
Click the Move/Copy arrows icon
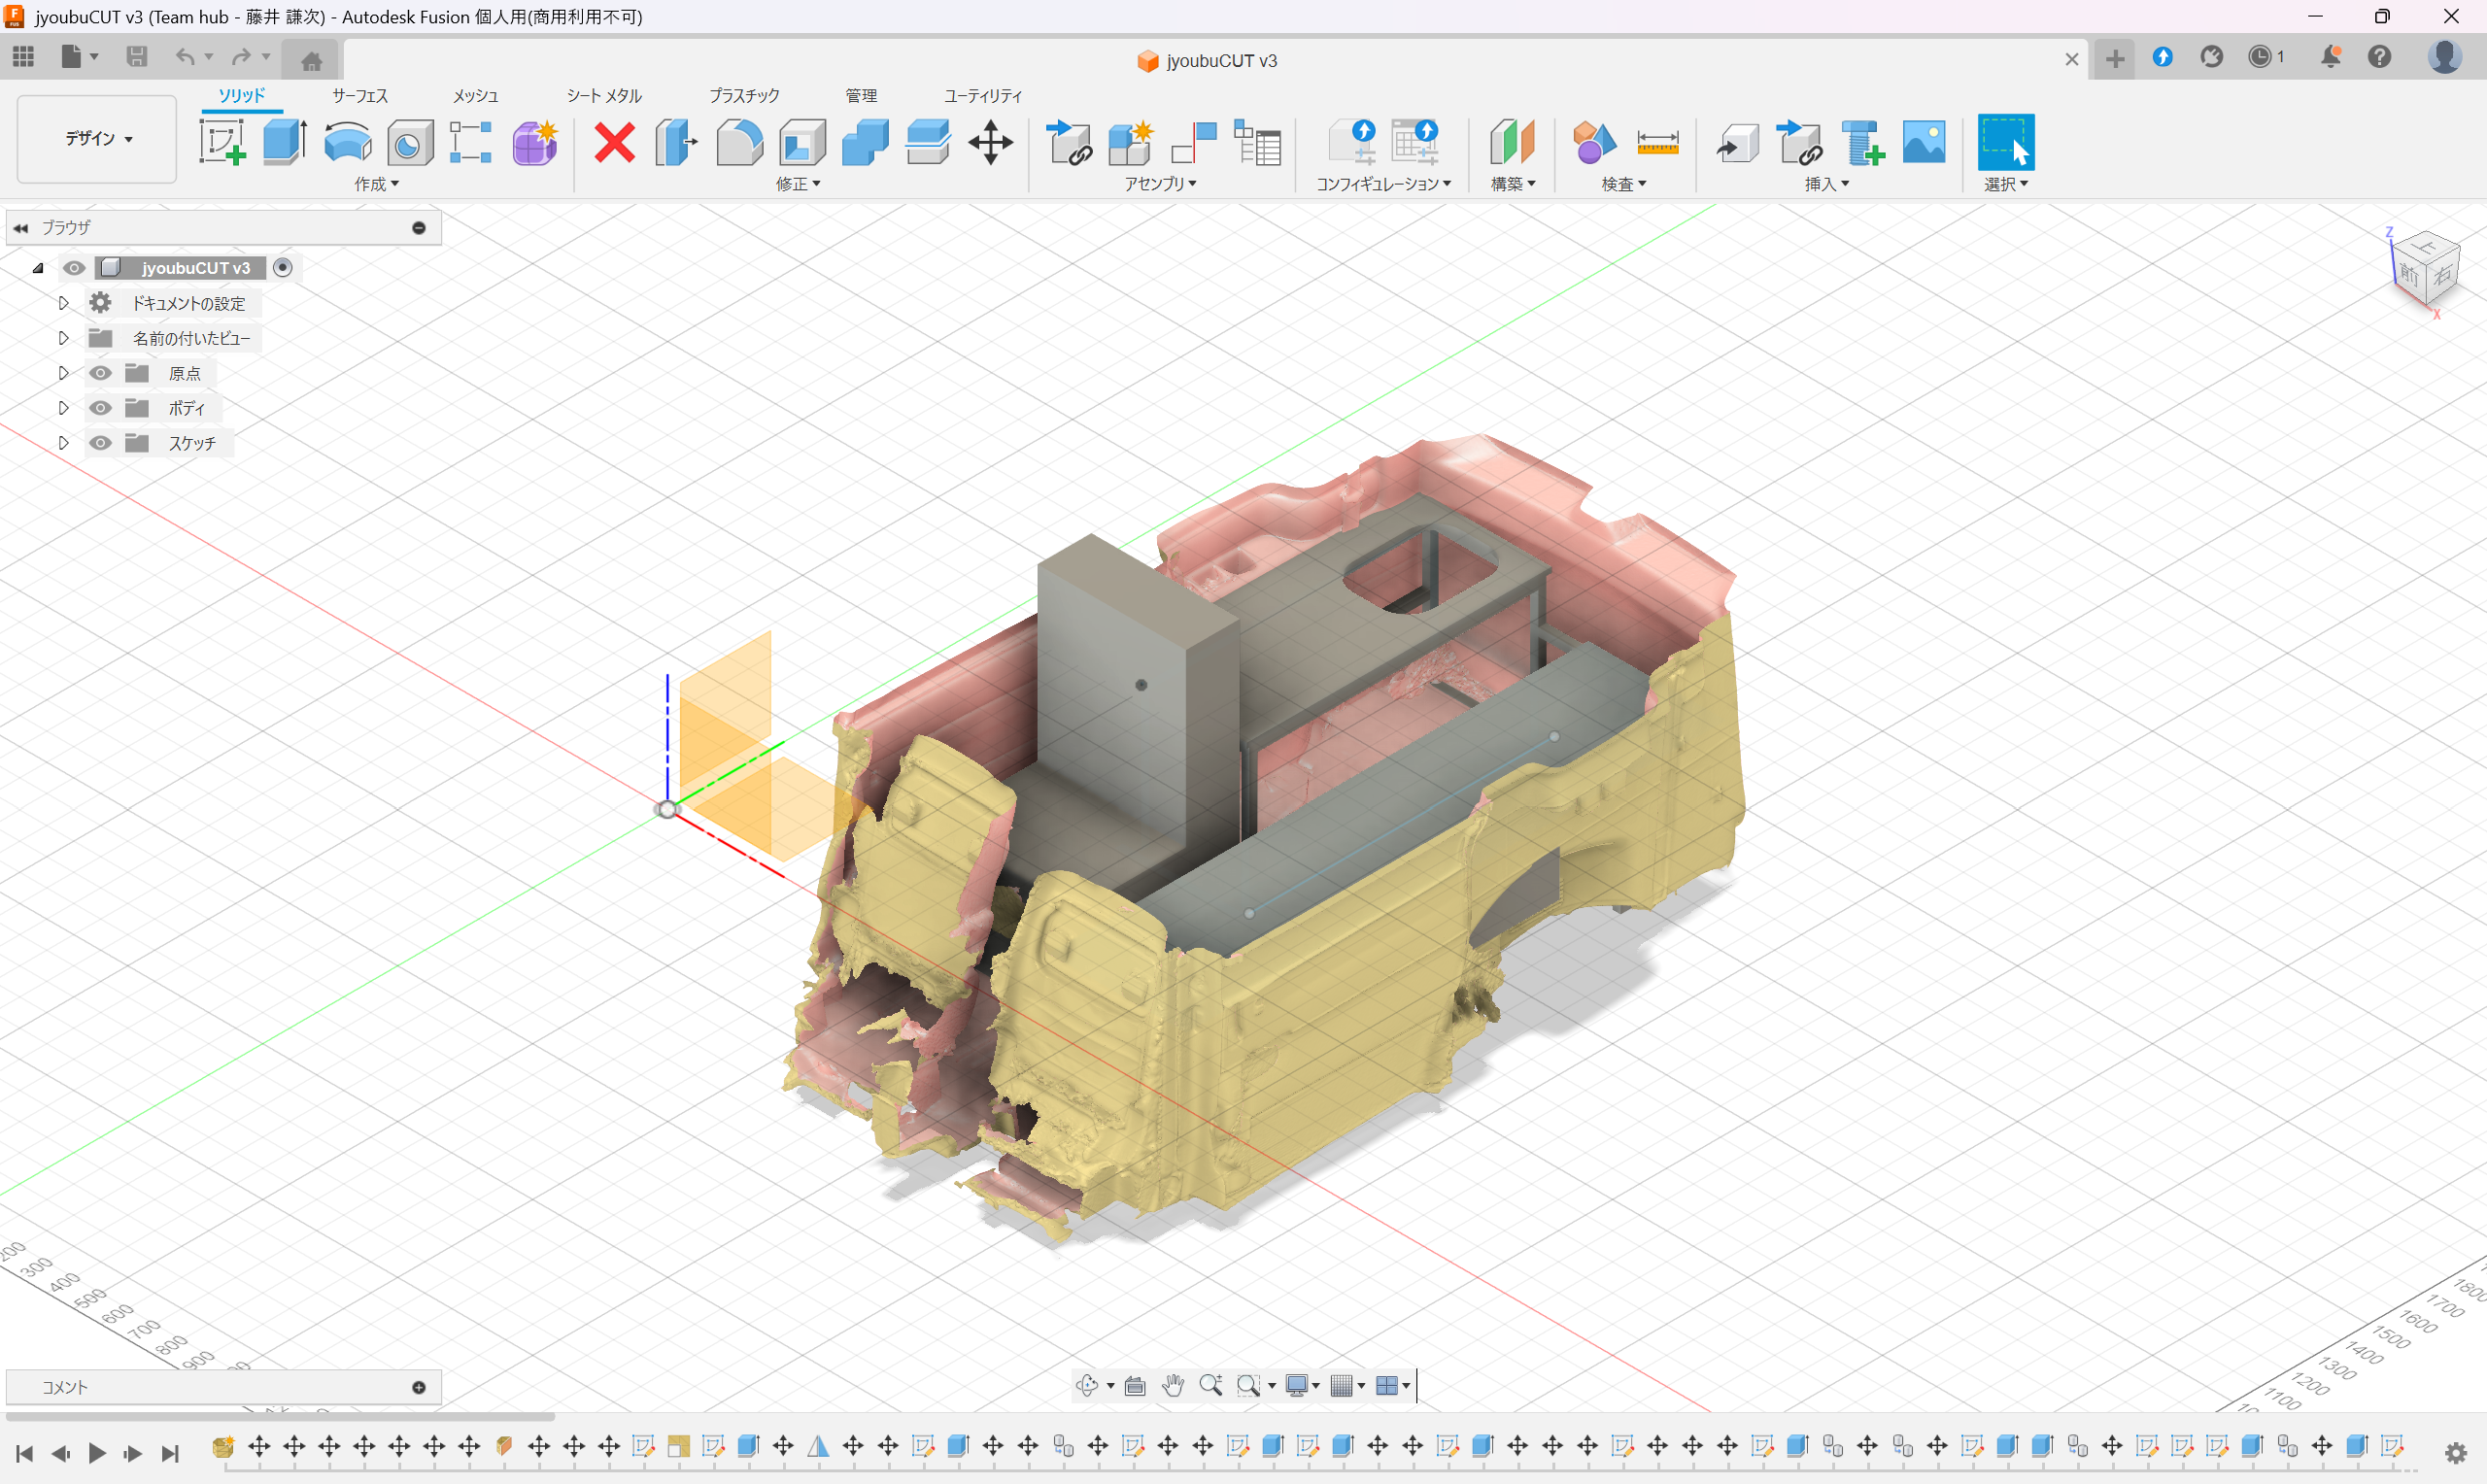tap(990, 142)
